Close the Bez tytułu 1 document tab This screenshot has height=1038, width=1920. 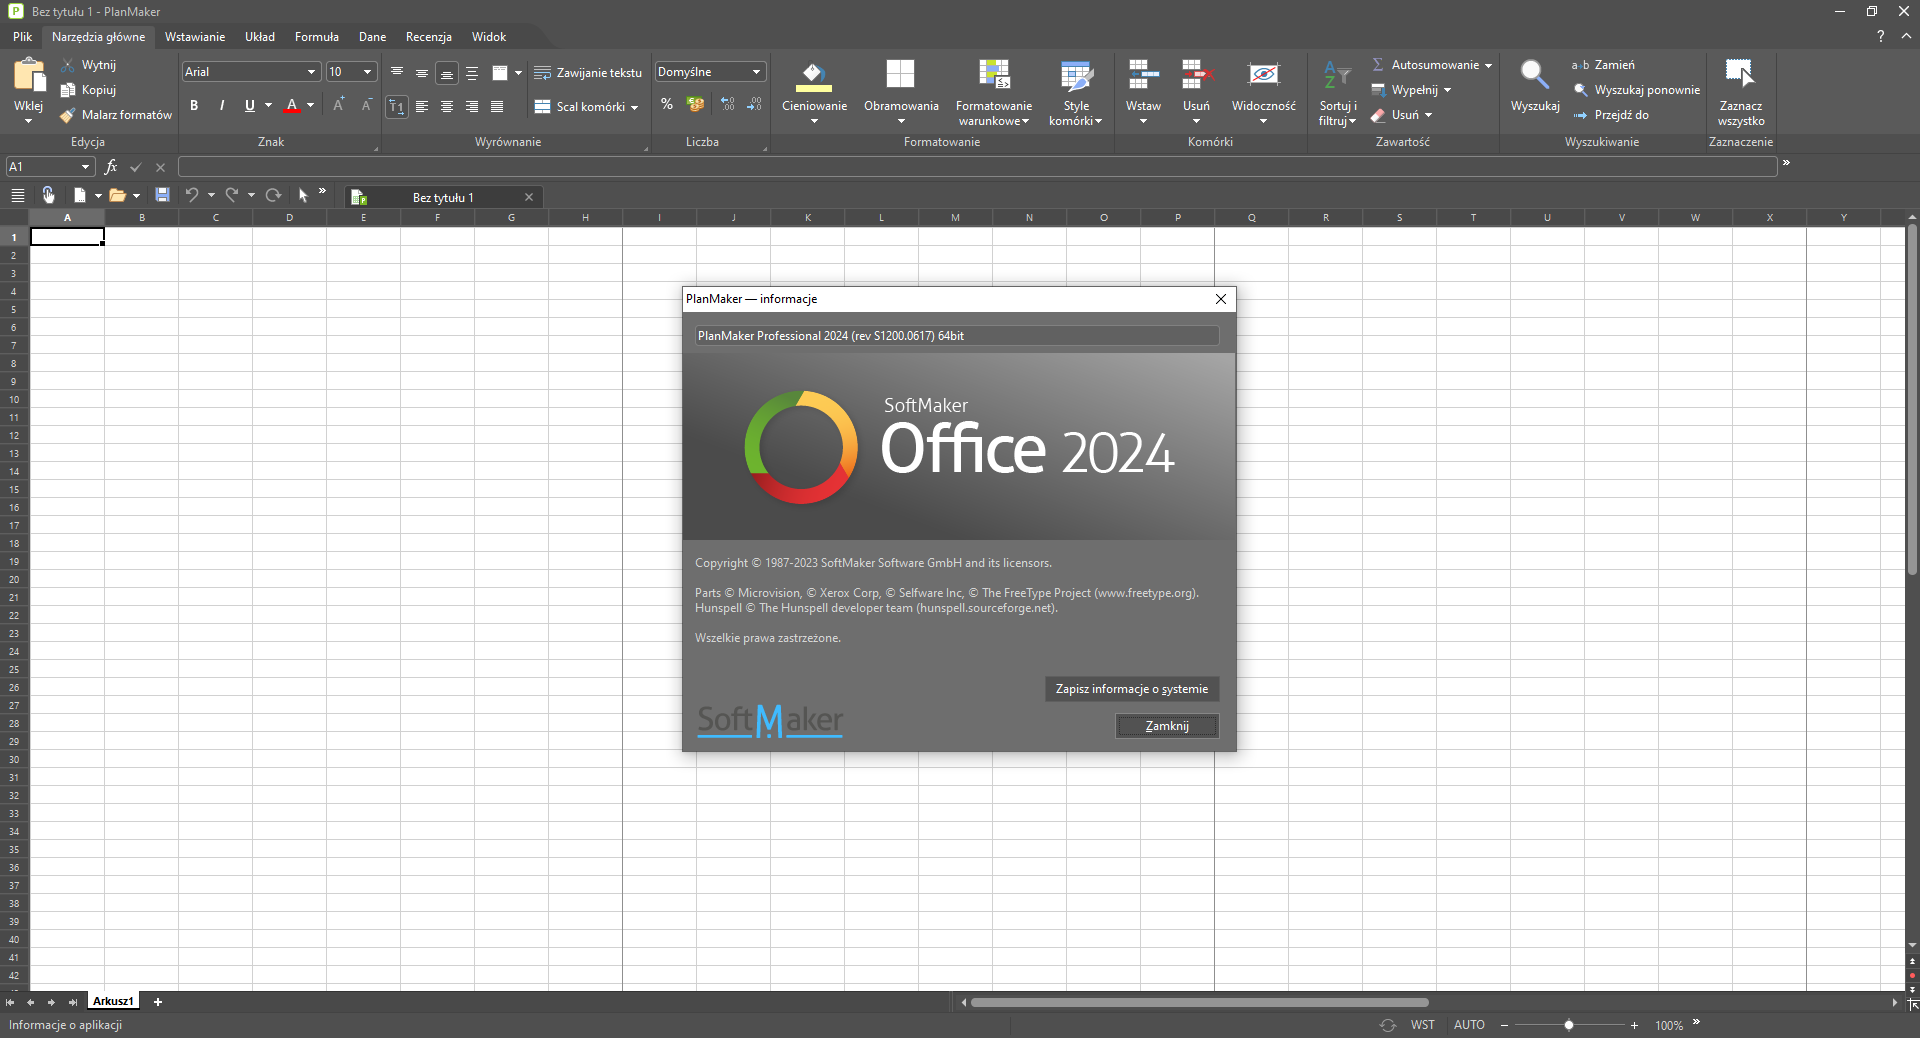(x=529, y=197)
